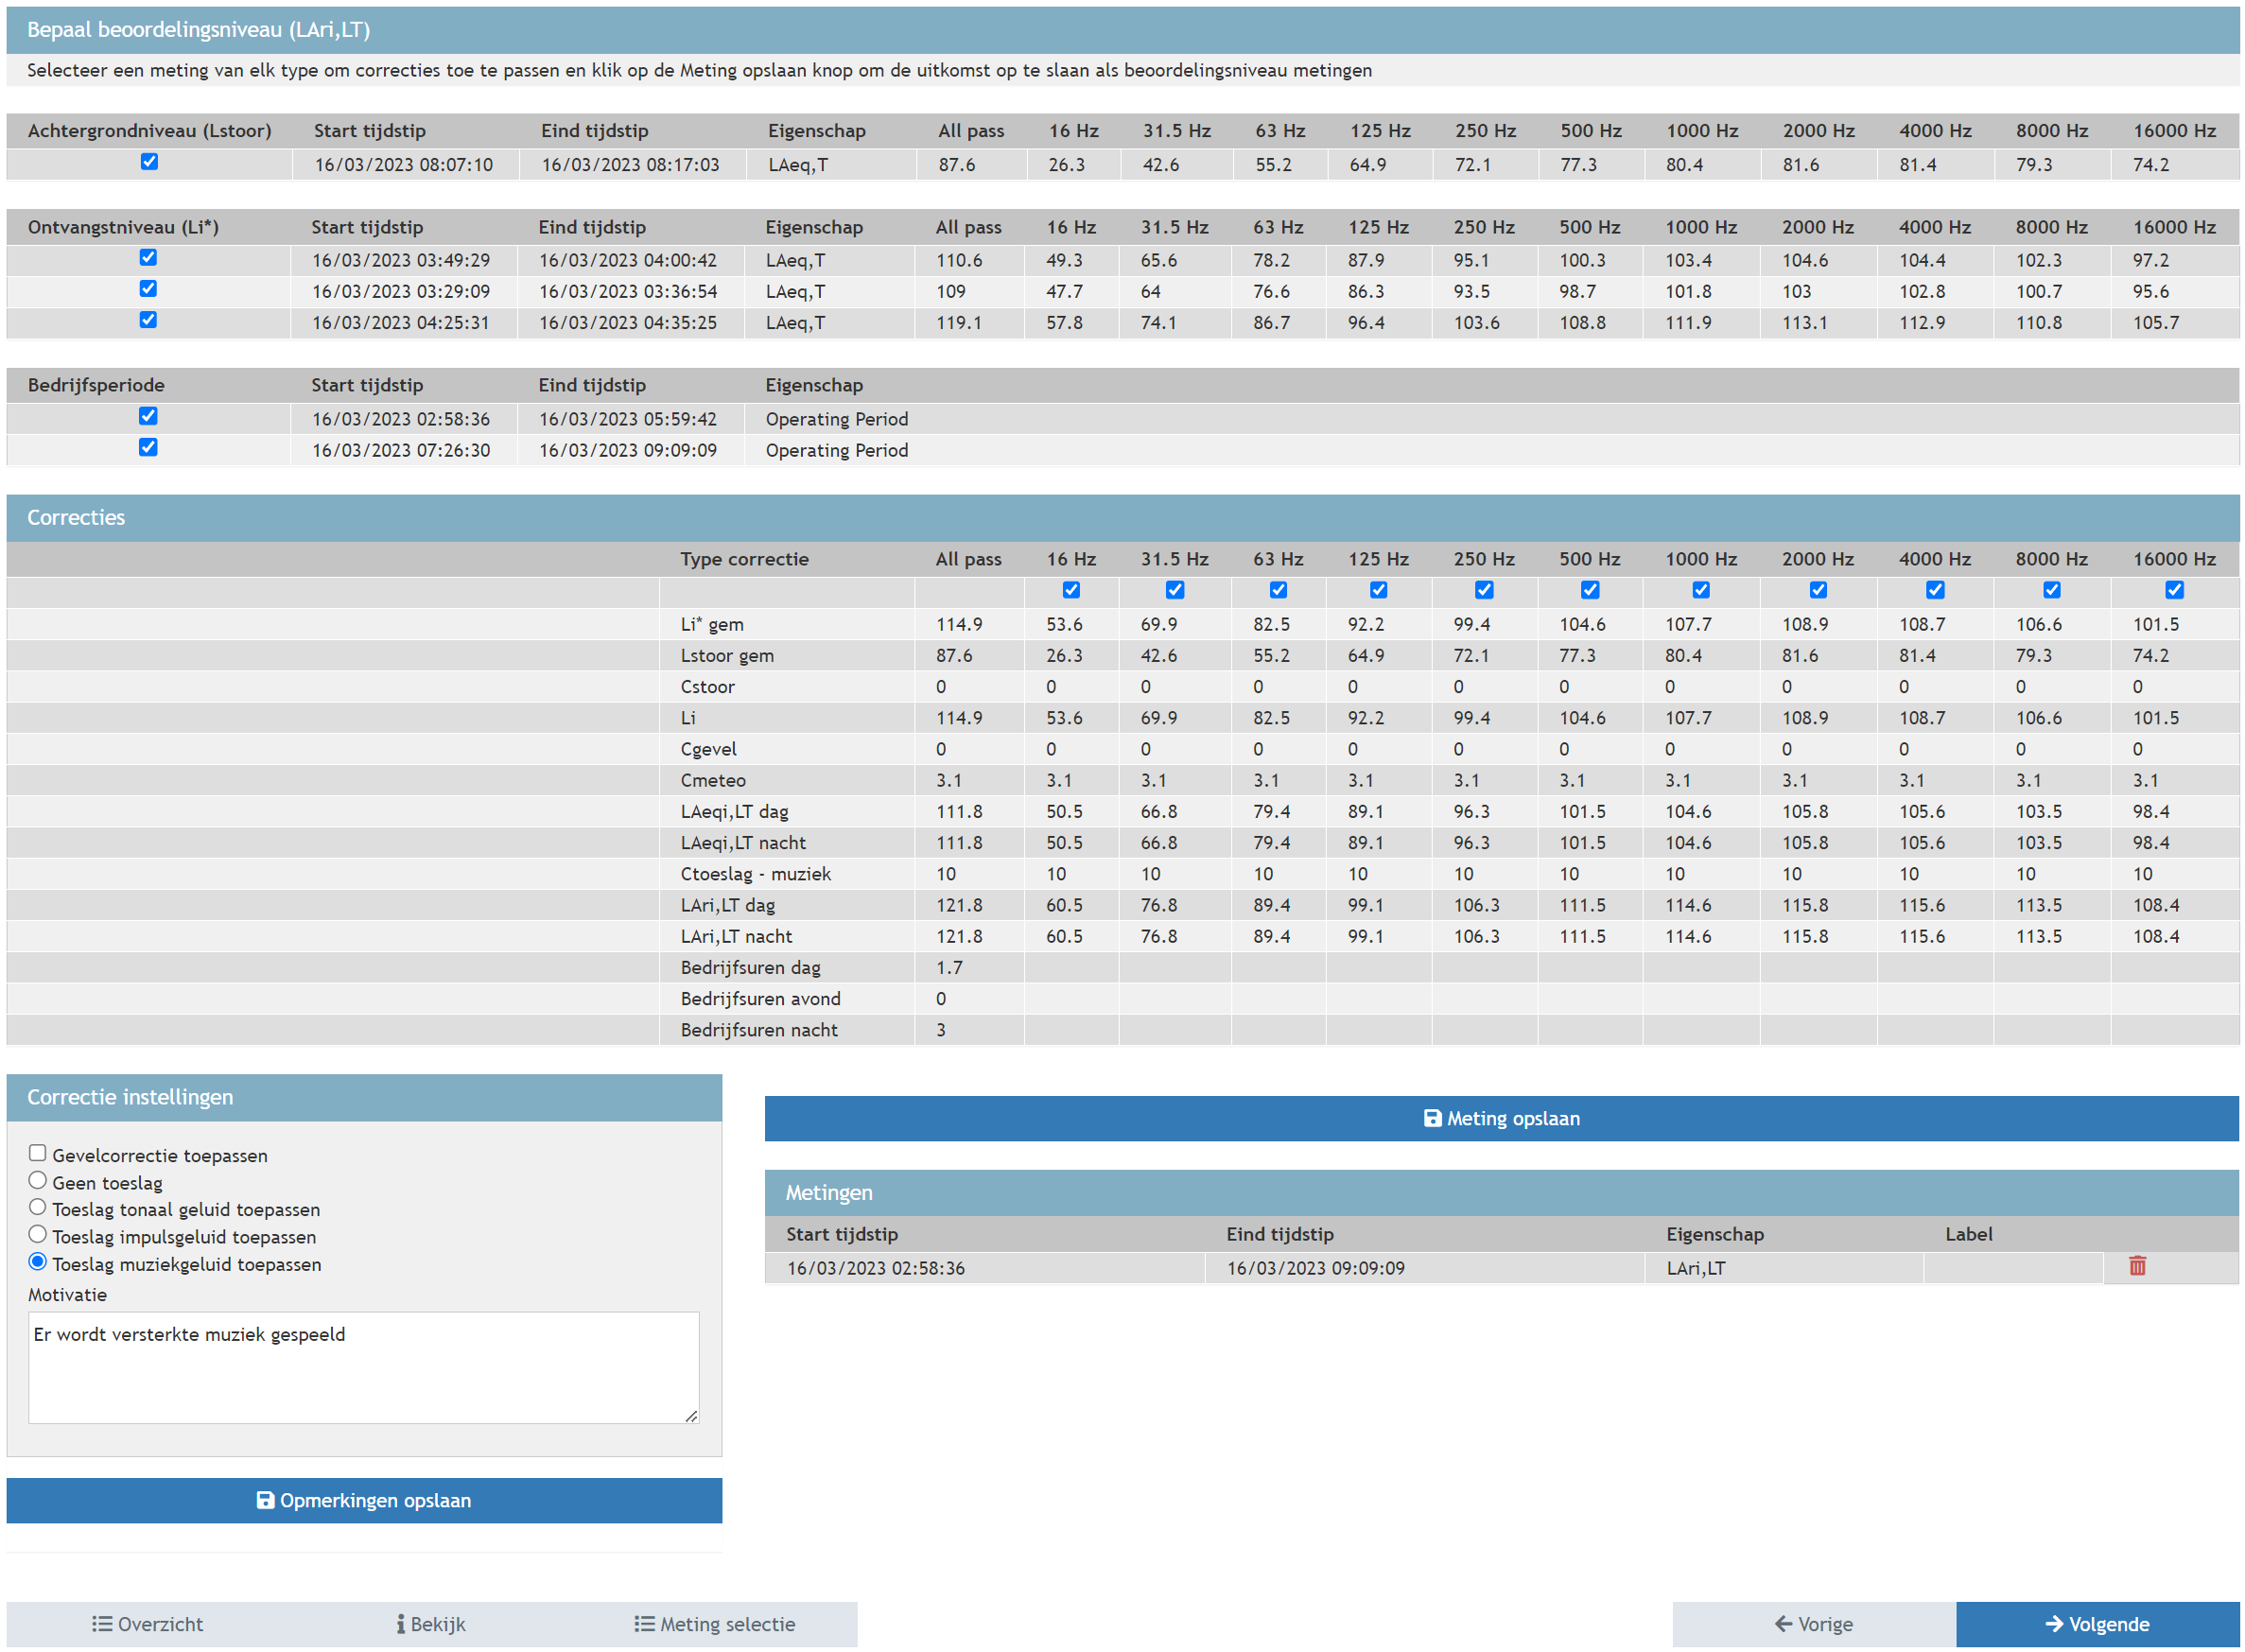Switch to Meting selectie
Image resolution: width=2245 pixels, height=1652 pixels.
pyautogui.click(x=715, y=1624)
